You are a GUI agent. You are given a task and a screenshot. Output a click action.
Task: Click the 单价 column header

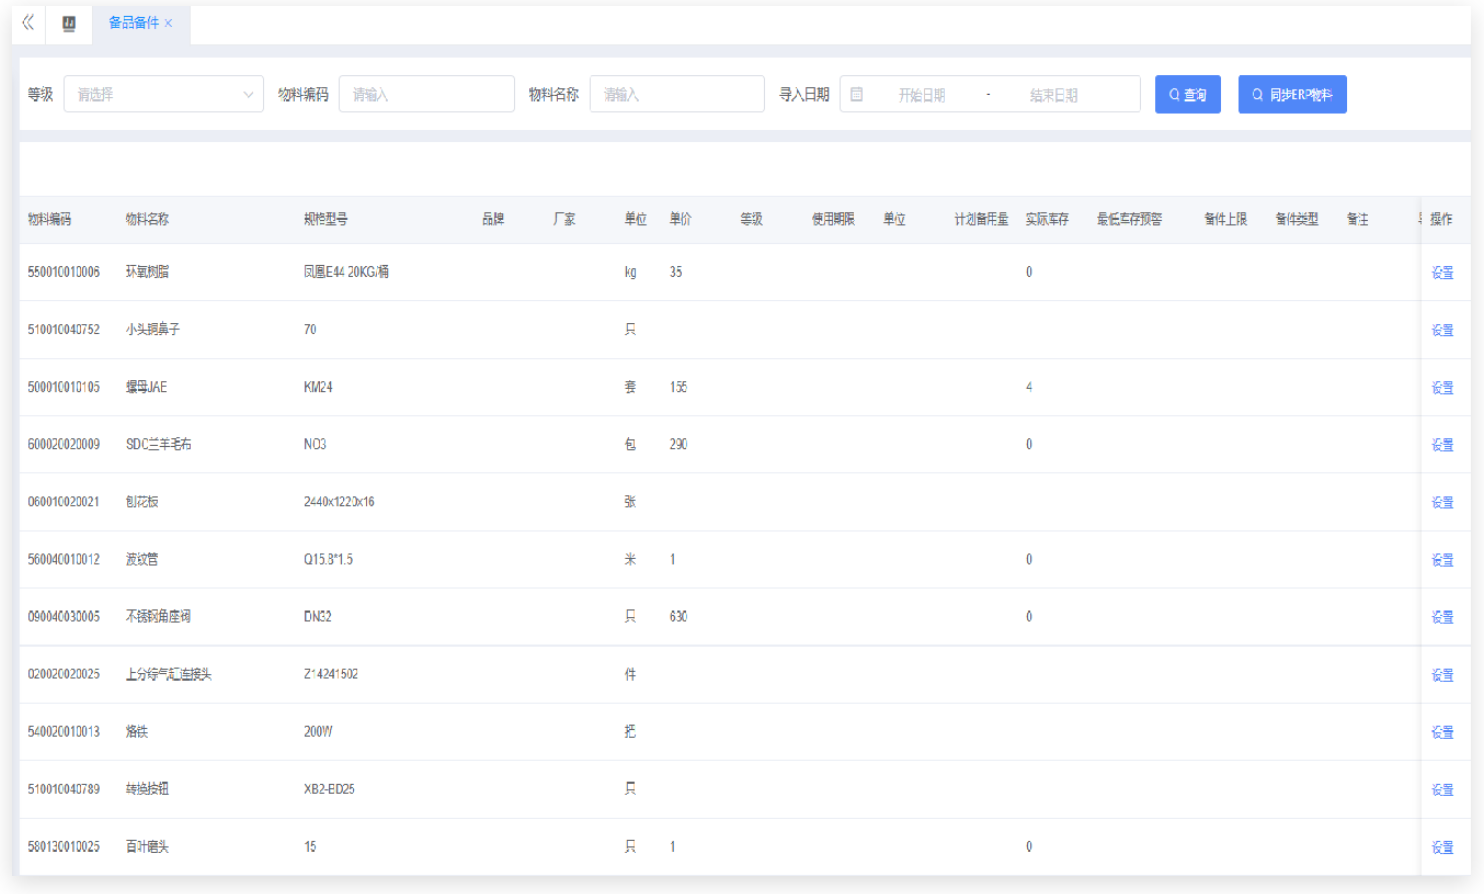[x=680, y=219]
